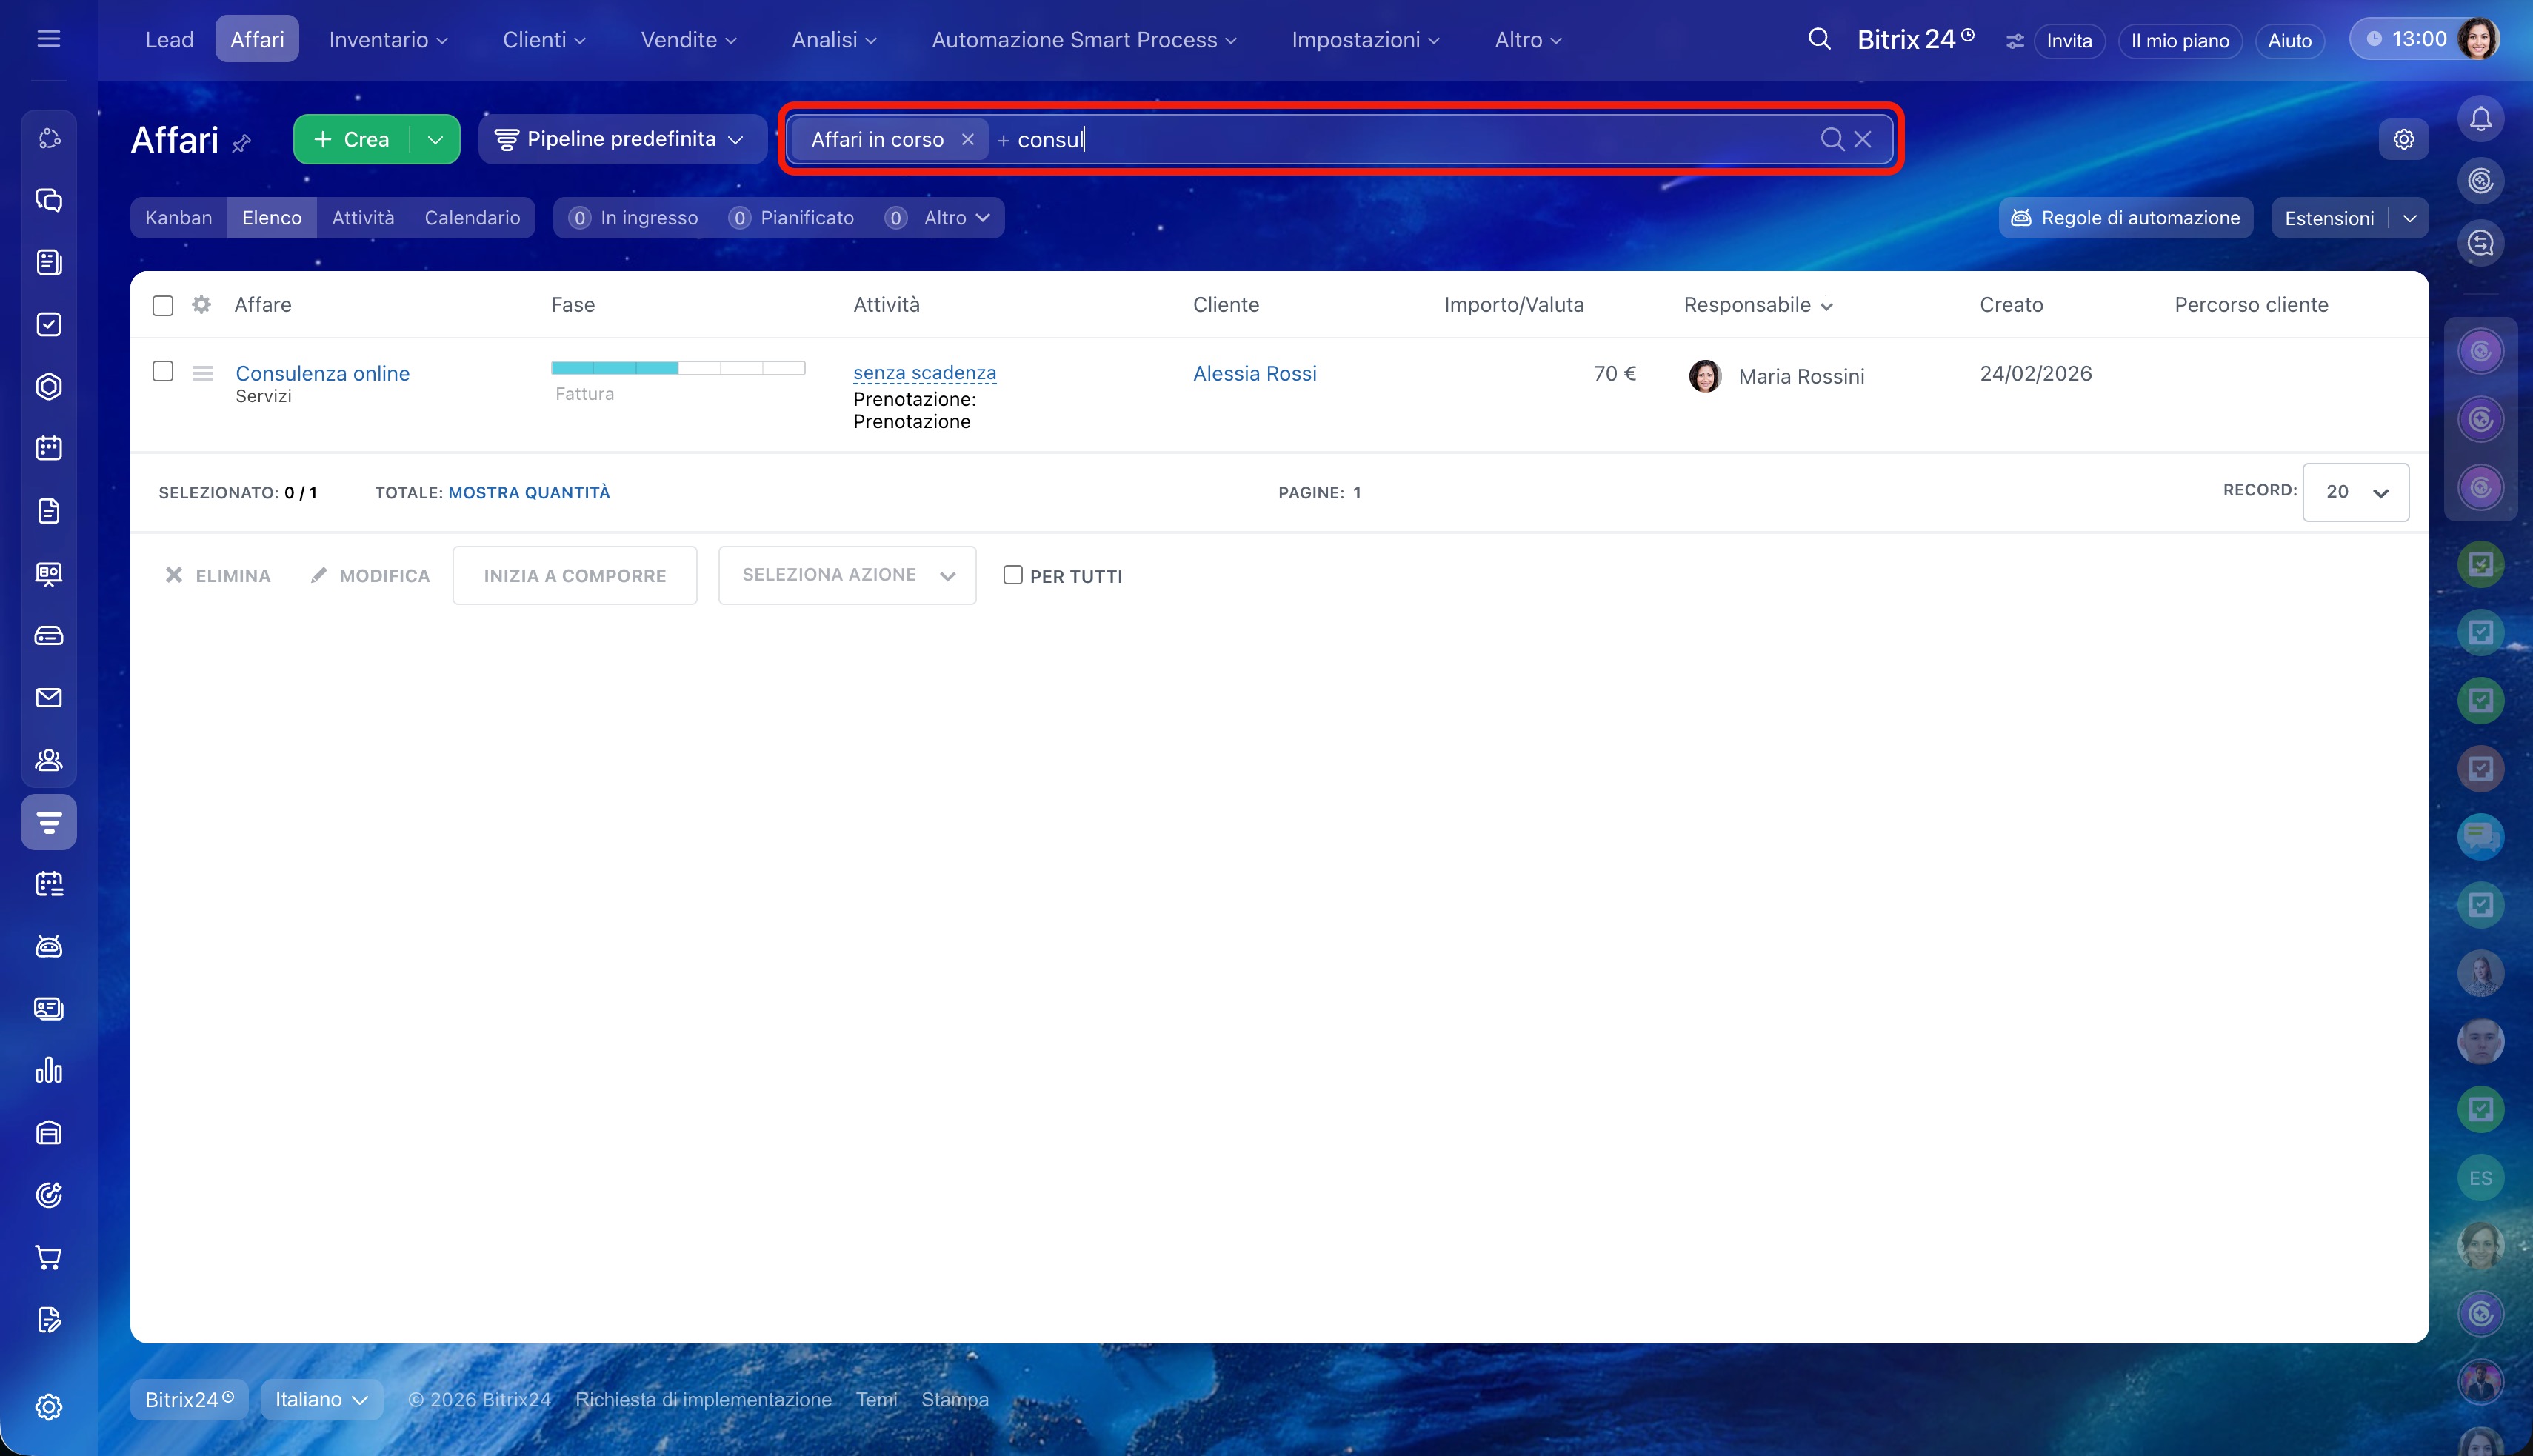Toggle the select-all checkbox in header
Screen dimensions: 2533x1456
[163, 305]
